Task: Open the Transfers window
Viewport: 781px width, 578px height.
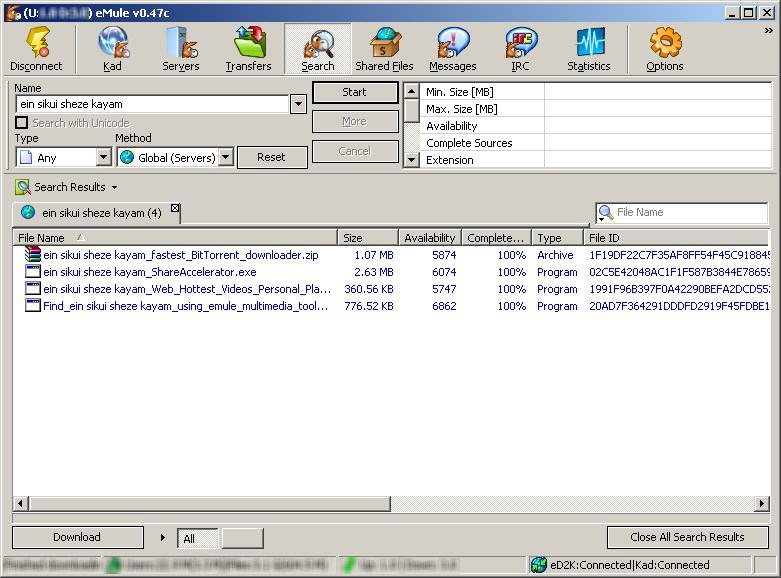Action: (249, 49)
